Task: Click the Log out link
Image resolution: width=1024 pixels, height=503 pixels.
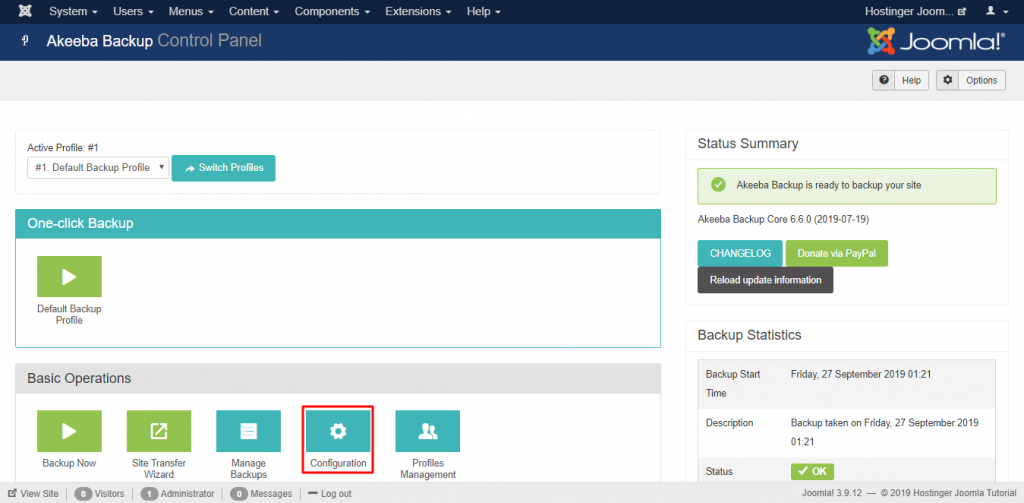Action: (x=329, y=493)
